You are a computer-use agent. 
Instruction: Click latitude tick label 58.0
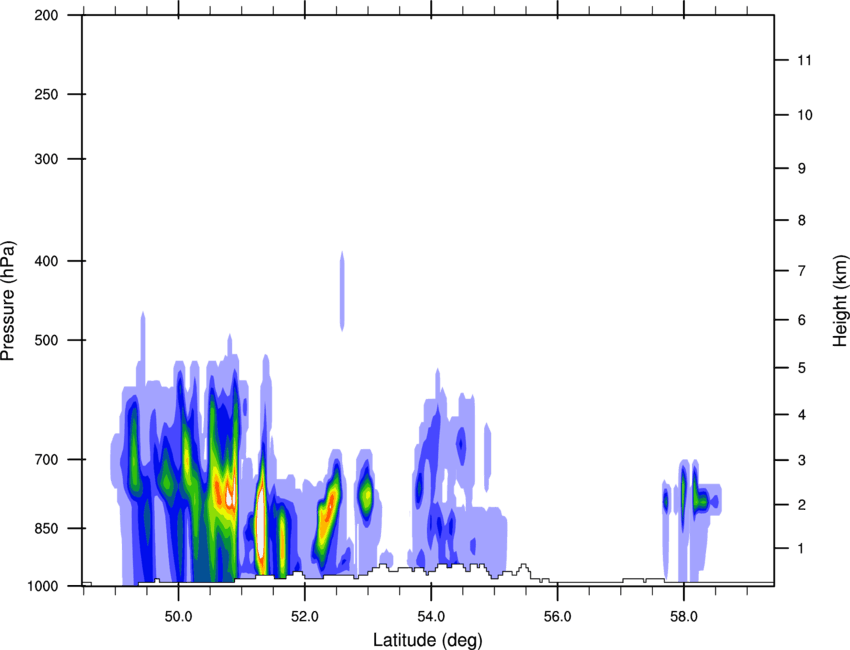(684, 617)
